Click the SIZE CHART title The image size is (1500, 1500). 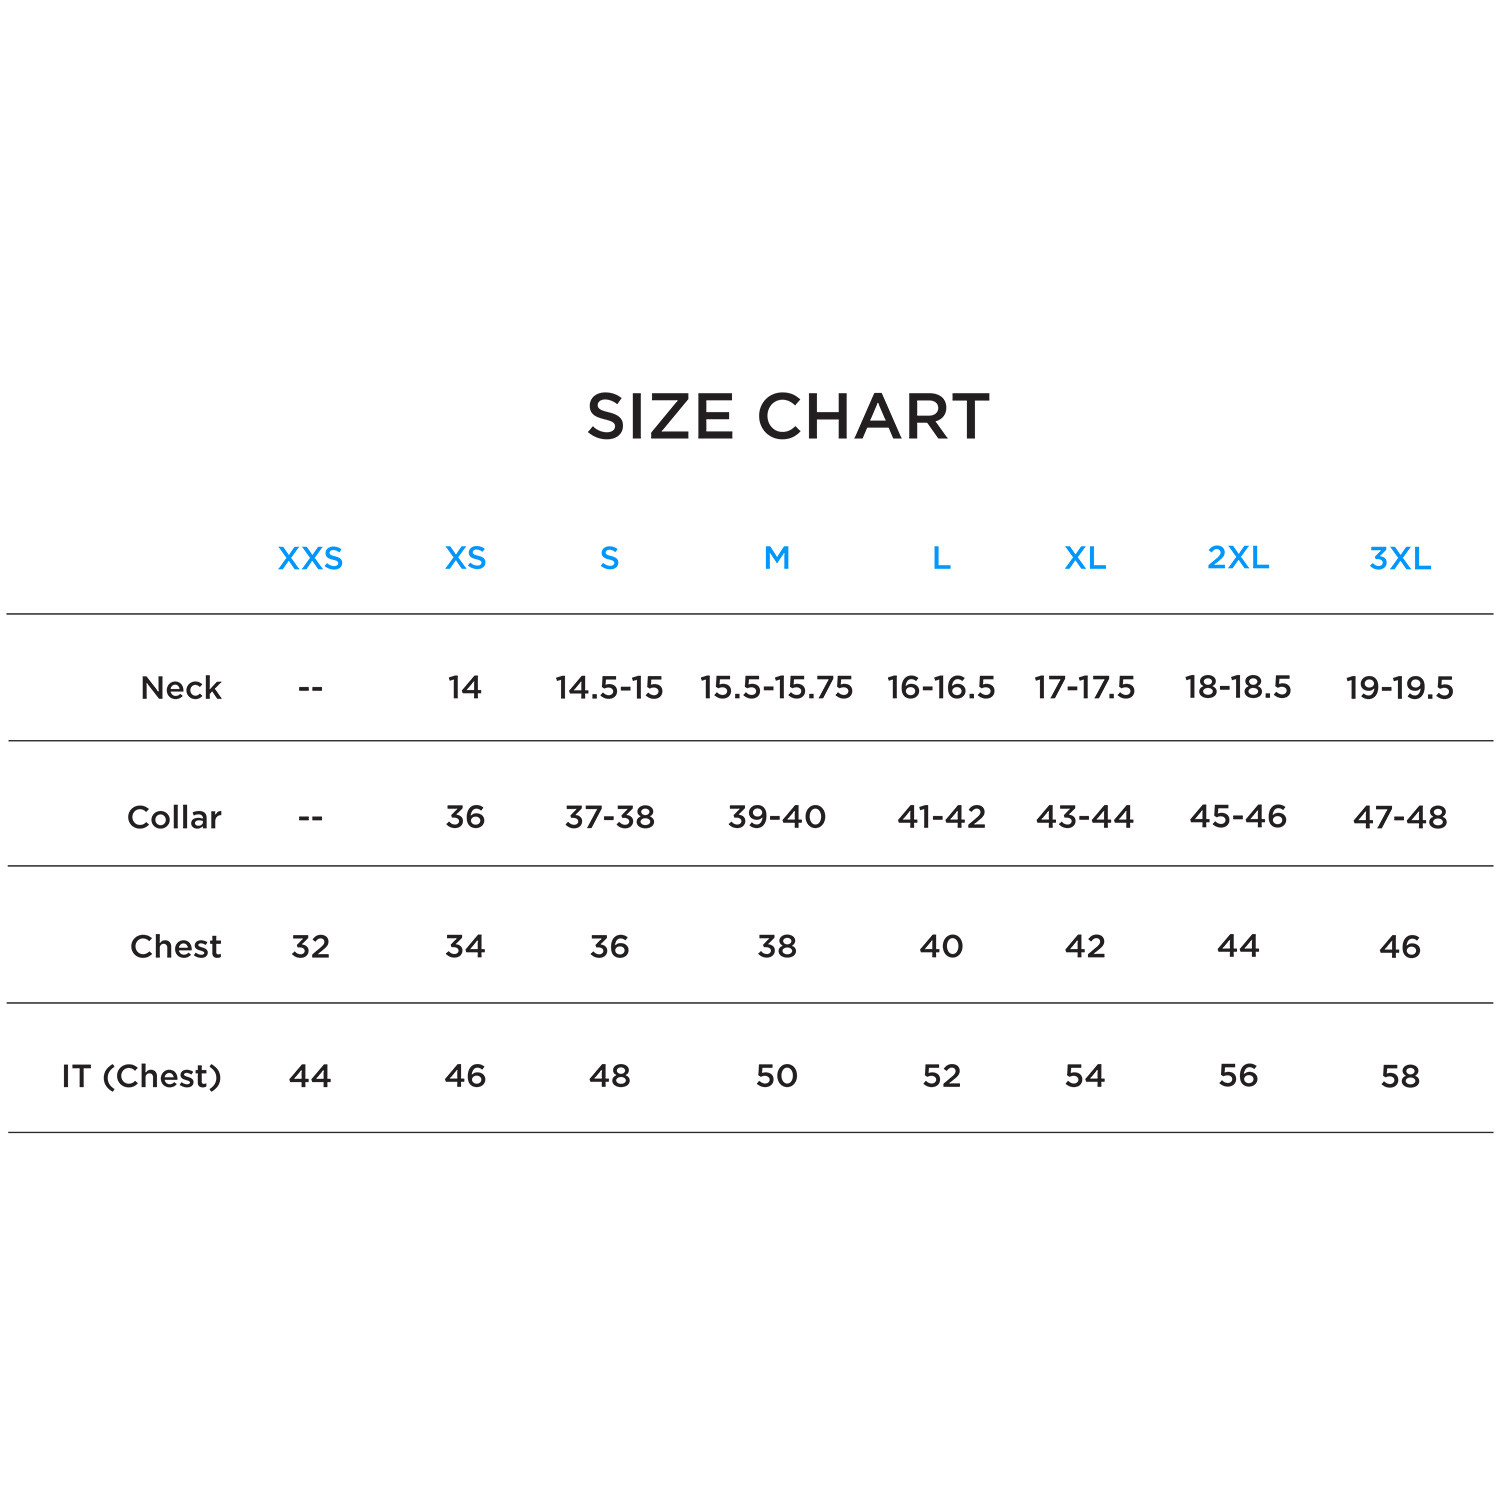(x=788, y=417)
